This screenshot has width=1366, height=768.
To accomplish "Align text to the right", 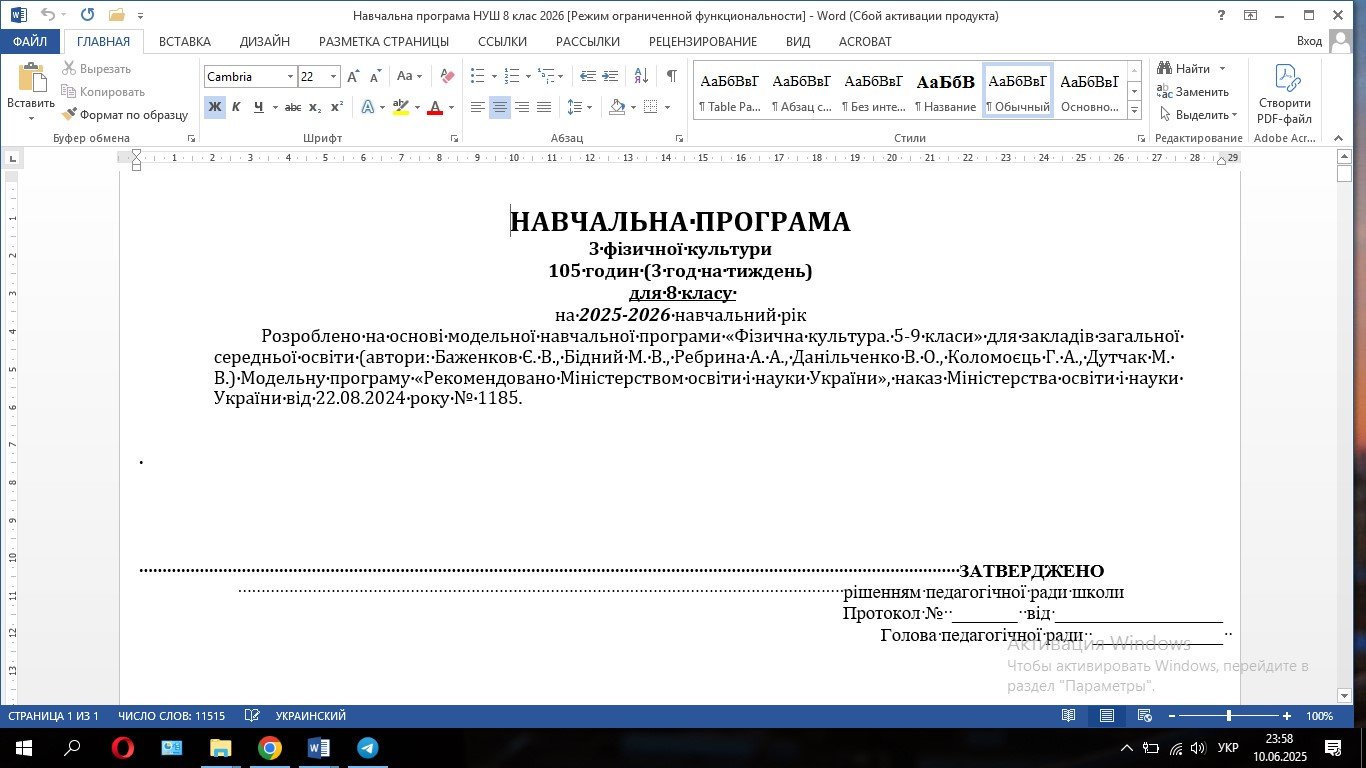I will [x=522, y=107].
